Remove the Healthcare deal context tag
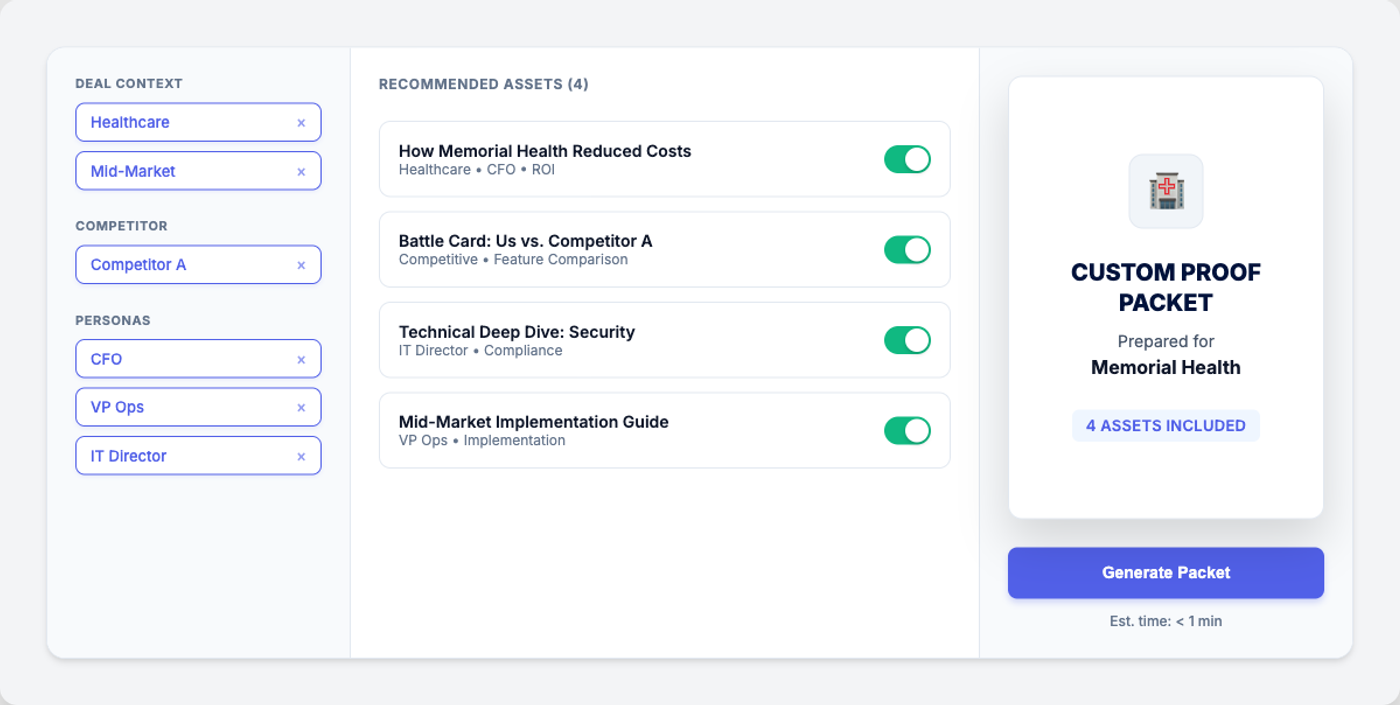1400x705 pixels. (301, 122)
